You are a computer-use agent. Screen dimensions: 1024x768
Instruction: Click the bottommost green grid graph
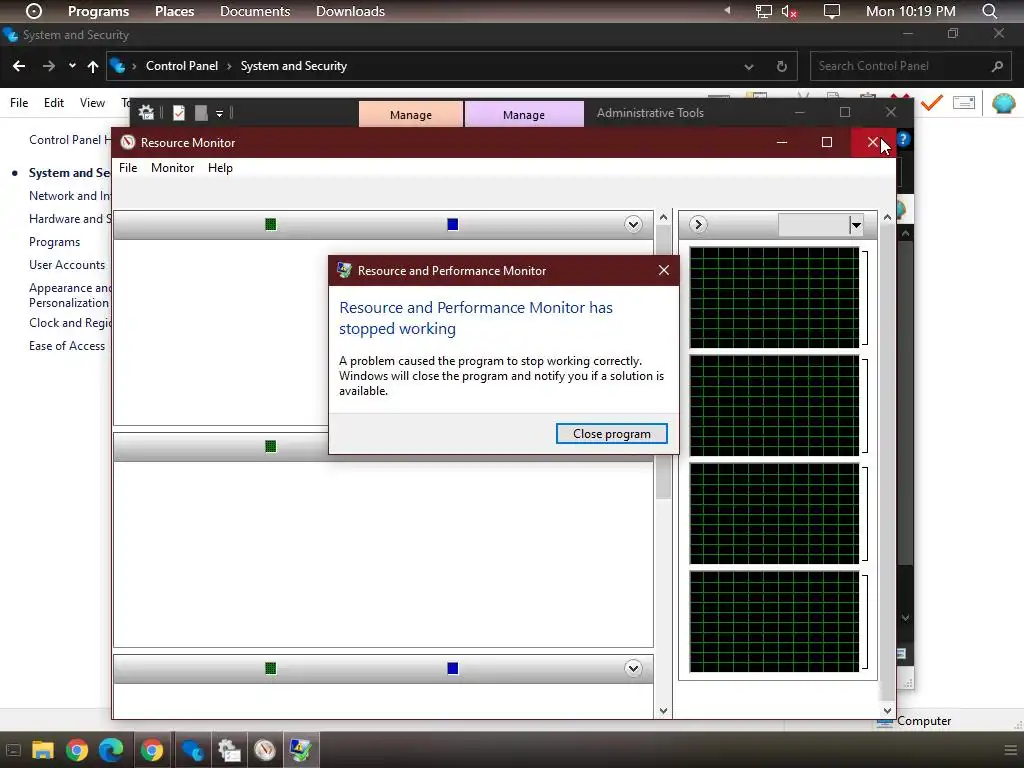[x=775, y=622]
